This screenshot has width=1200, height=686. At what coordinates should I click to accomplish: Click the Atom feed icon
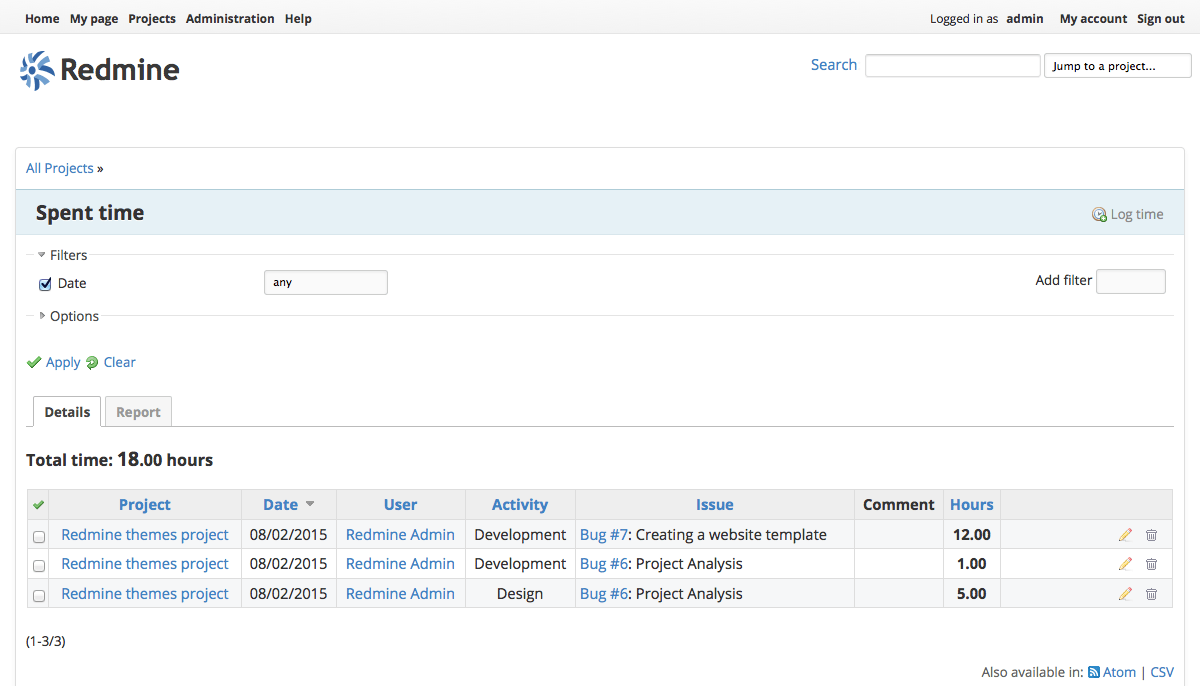1094,673
